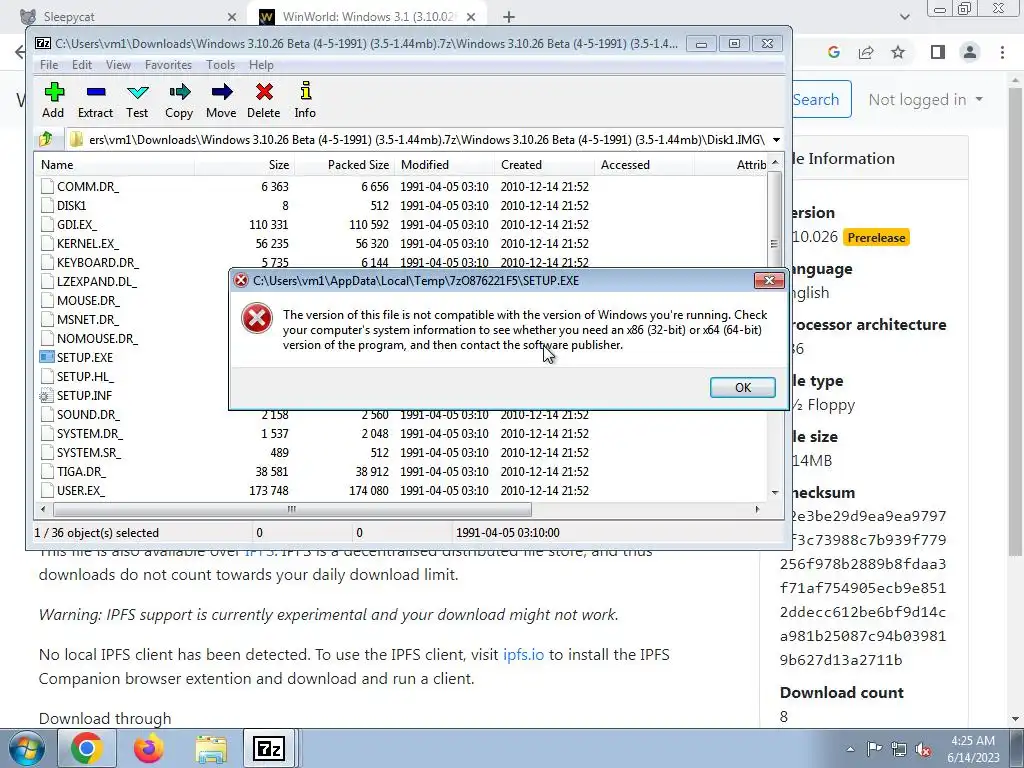Open a new Chrome tab
This screenshot has width=1024, height=768.
pos(509,17)
